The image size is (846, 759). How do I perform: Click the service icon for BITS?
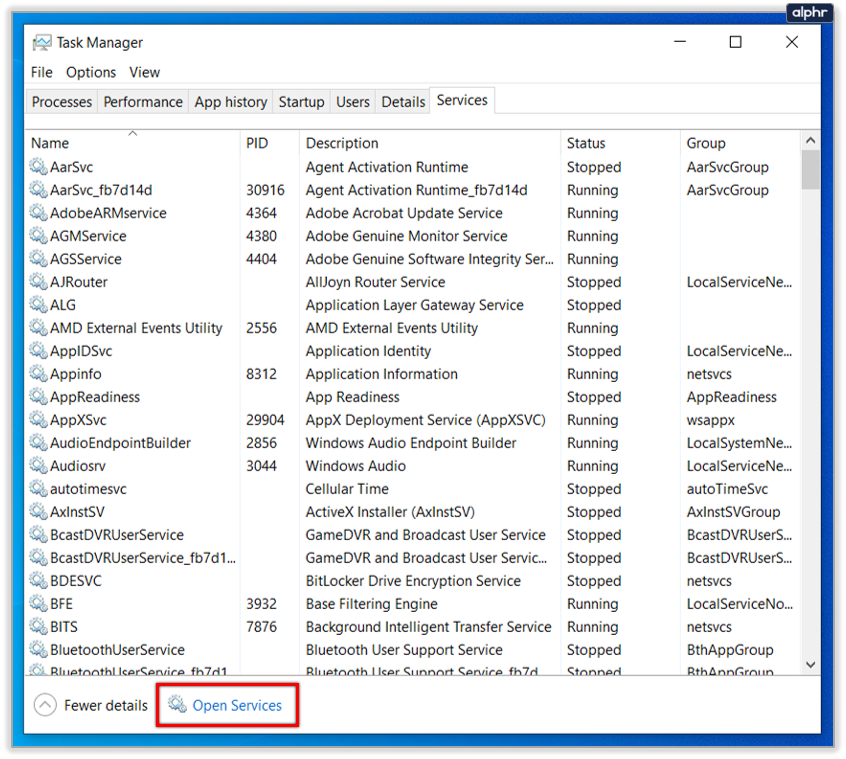point(38,626)
